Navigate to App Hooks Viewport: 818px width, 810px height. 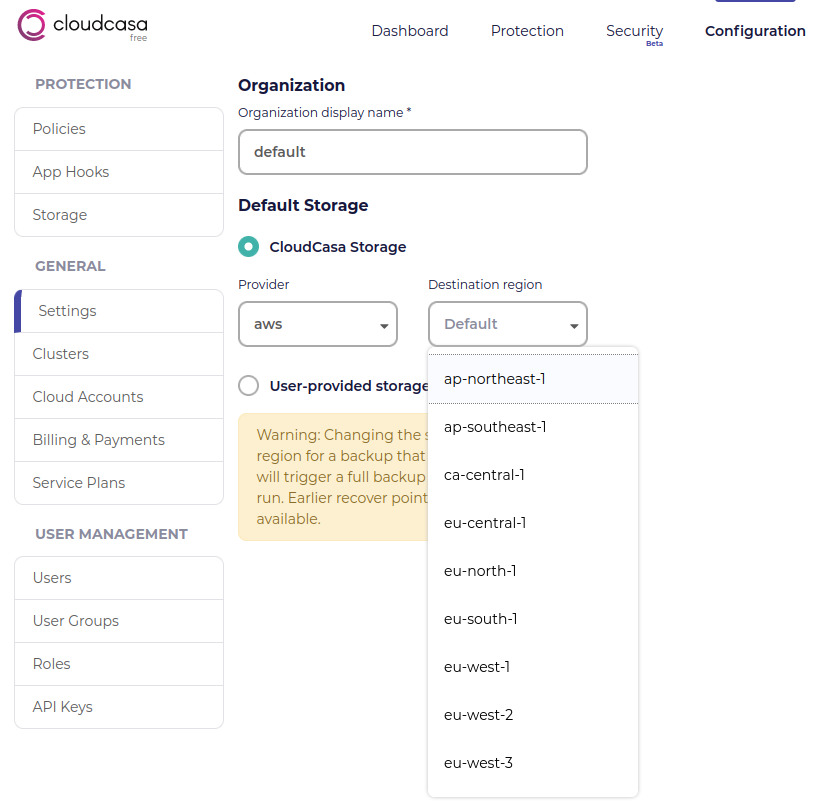pos(119,172)
